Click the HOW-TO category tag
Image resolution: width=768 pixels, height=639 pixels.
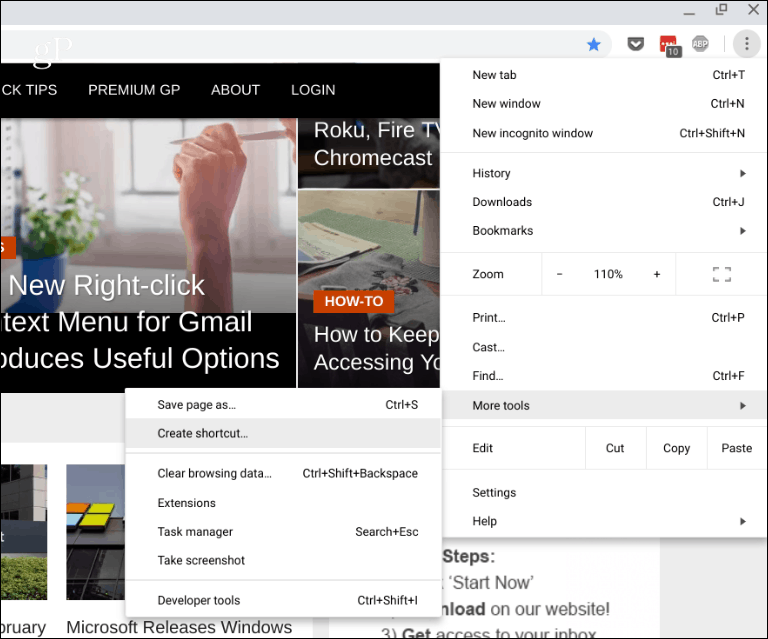354,301
